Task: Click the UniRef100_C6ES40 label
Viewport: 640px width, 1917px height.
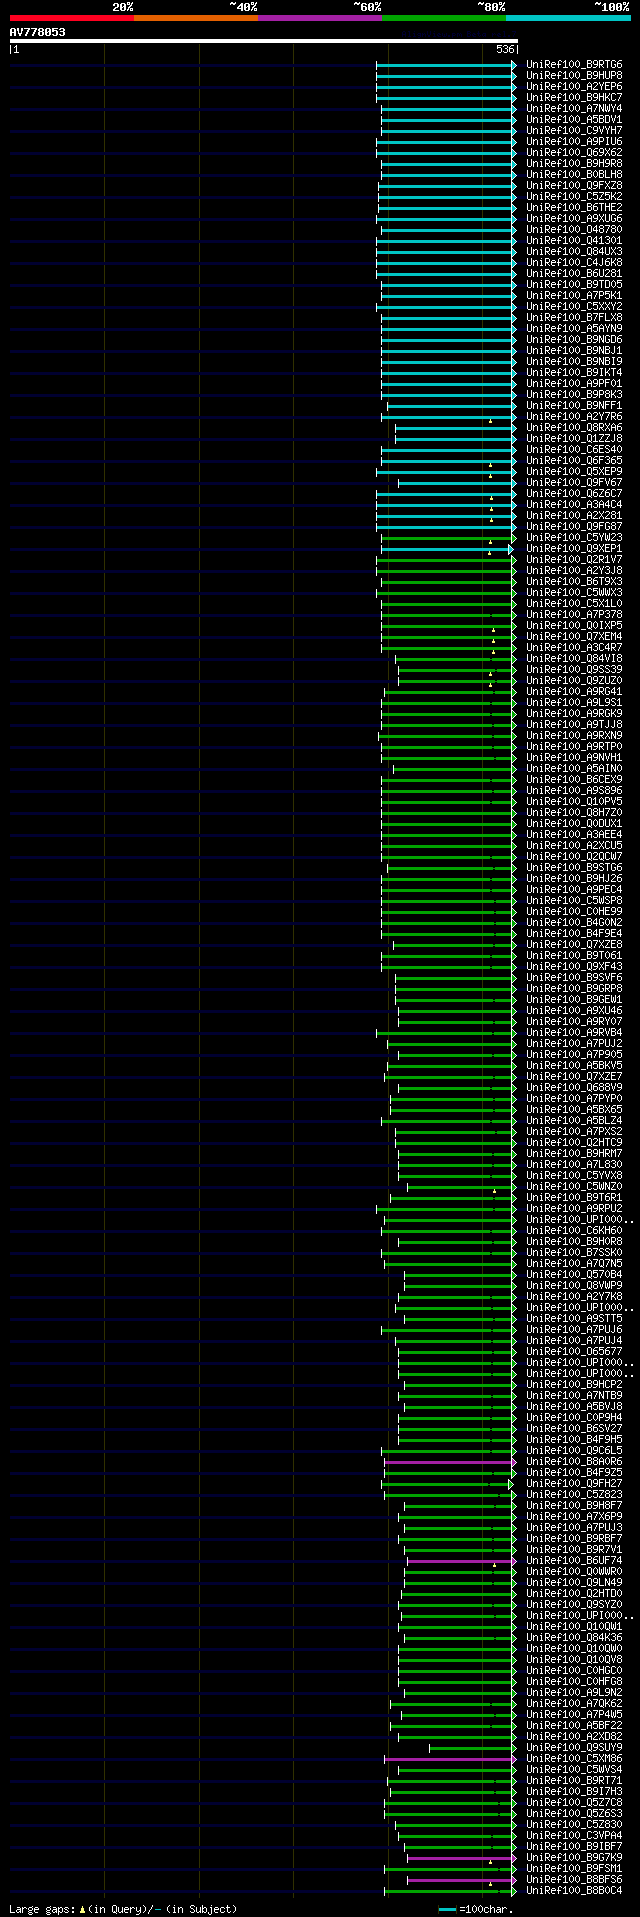Action: click(x=574, y=450)
